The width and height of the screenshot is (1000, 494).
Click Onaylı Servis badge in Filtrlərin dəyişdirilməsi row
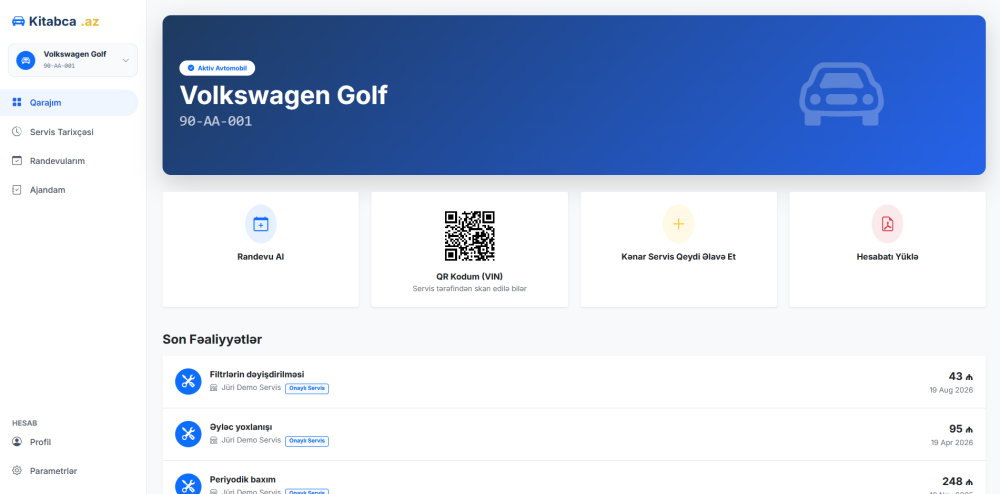point(307,388)
